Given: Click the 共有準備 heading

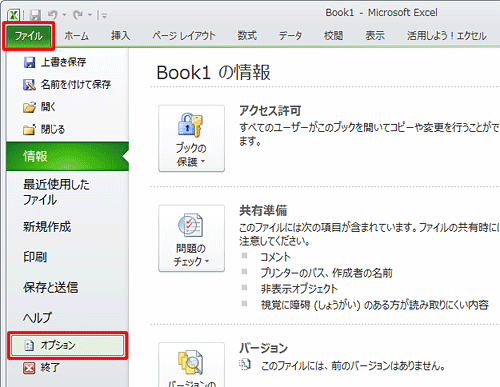Looking at the screenshot, I should click(263, 211).
